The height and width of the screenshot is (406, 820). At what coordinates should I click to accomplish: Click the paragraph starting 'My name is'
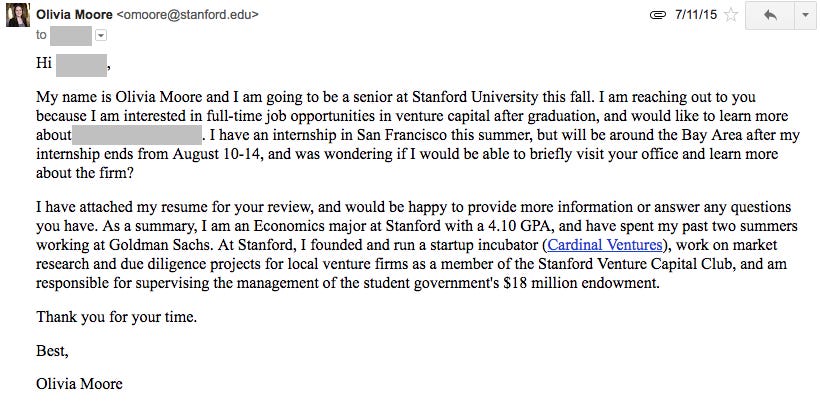[x=418, y=135]
